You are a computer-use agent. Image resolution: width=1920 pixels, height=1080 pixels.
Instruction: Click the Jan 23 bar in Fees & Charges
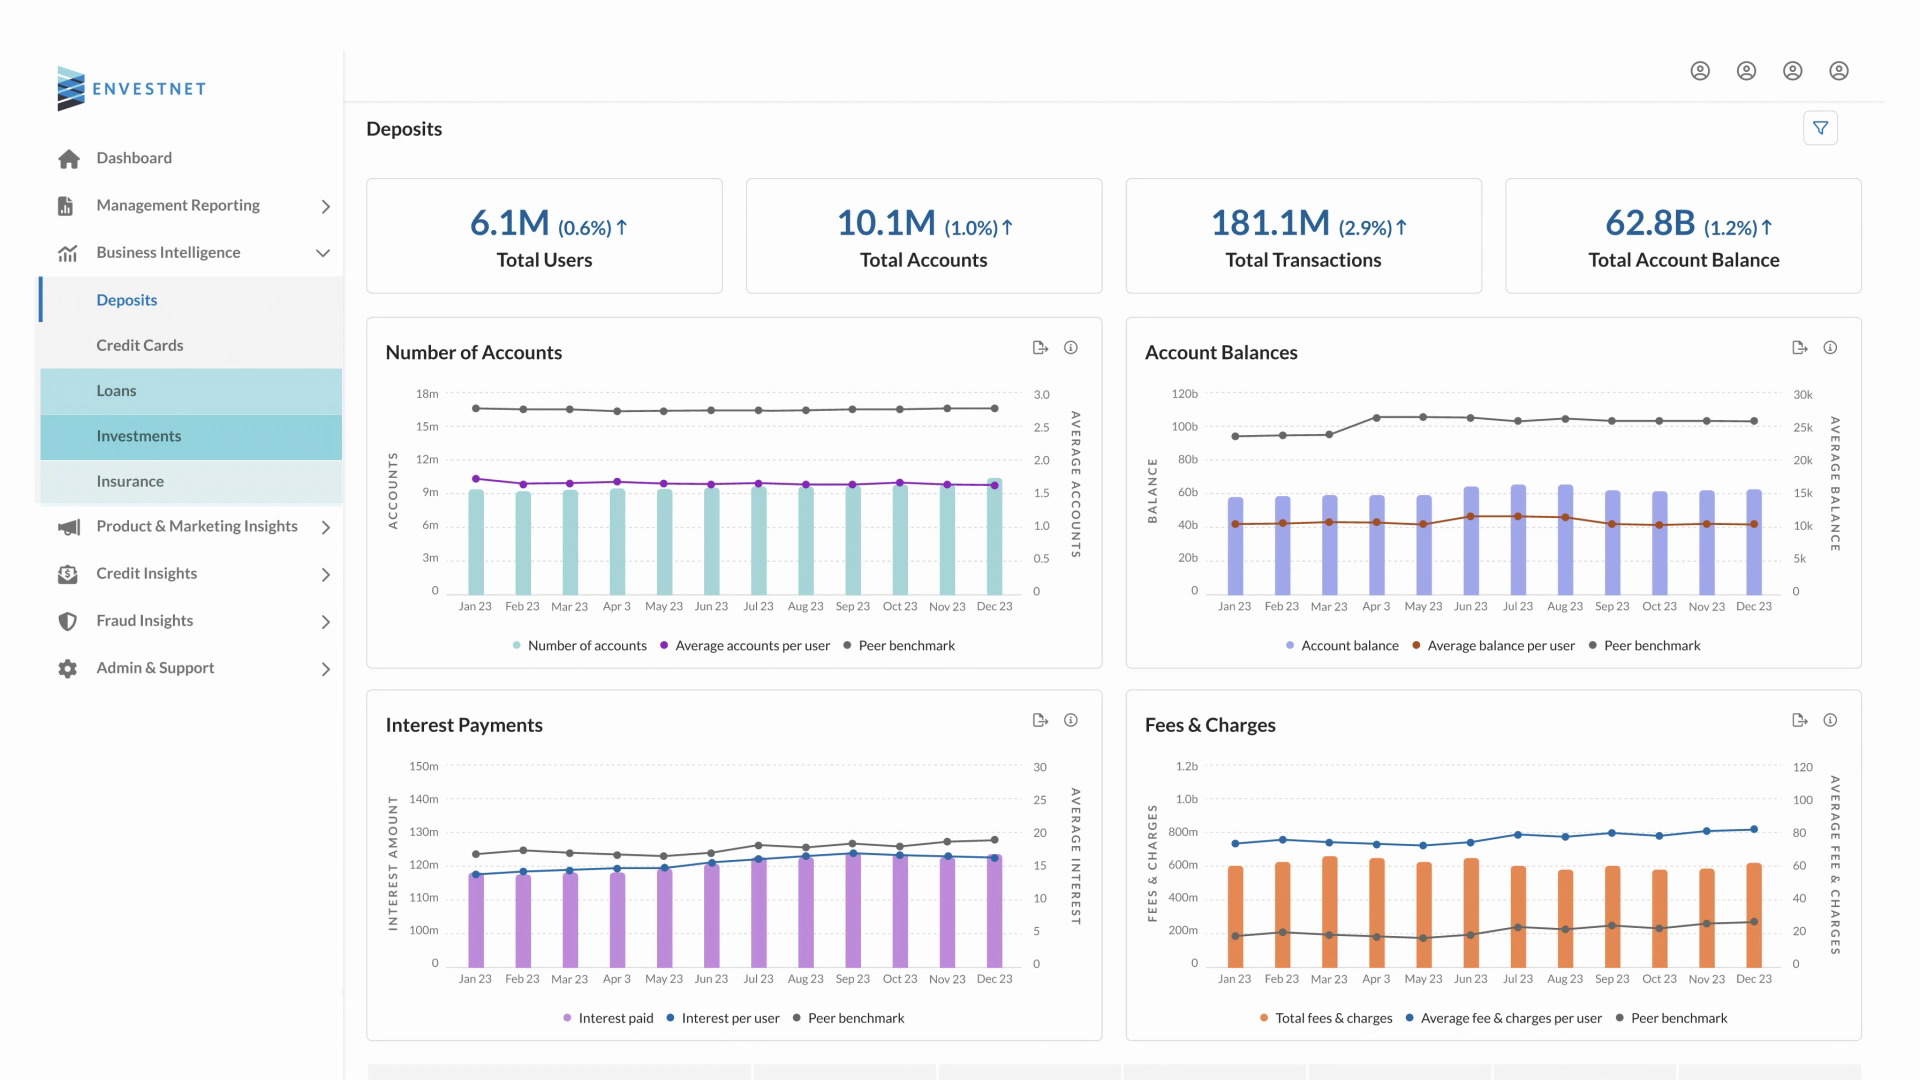pyautogui.click(x=1235, y=916)
